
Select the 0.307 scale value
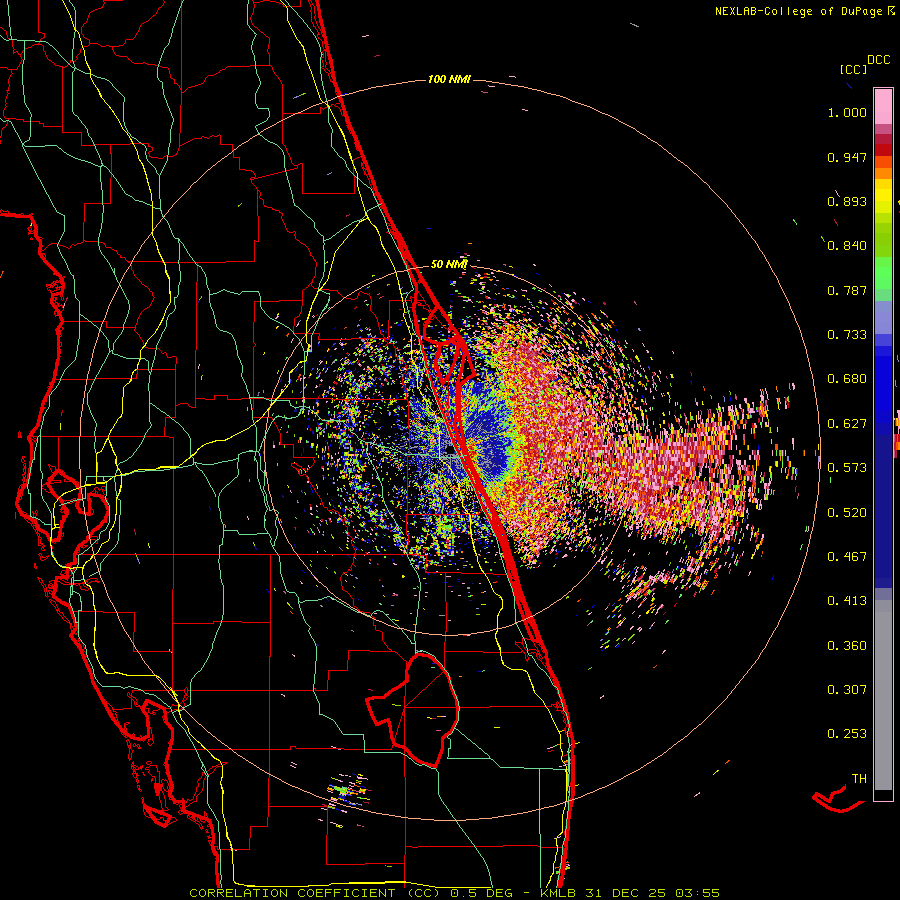[847, 689]
